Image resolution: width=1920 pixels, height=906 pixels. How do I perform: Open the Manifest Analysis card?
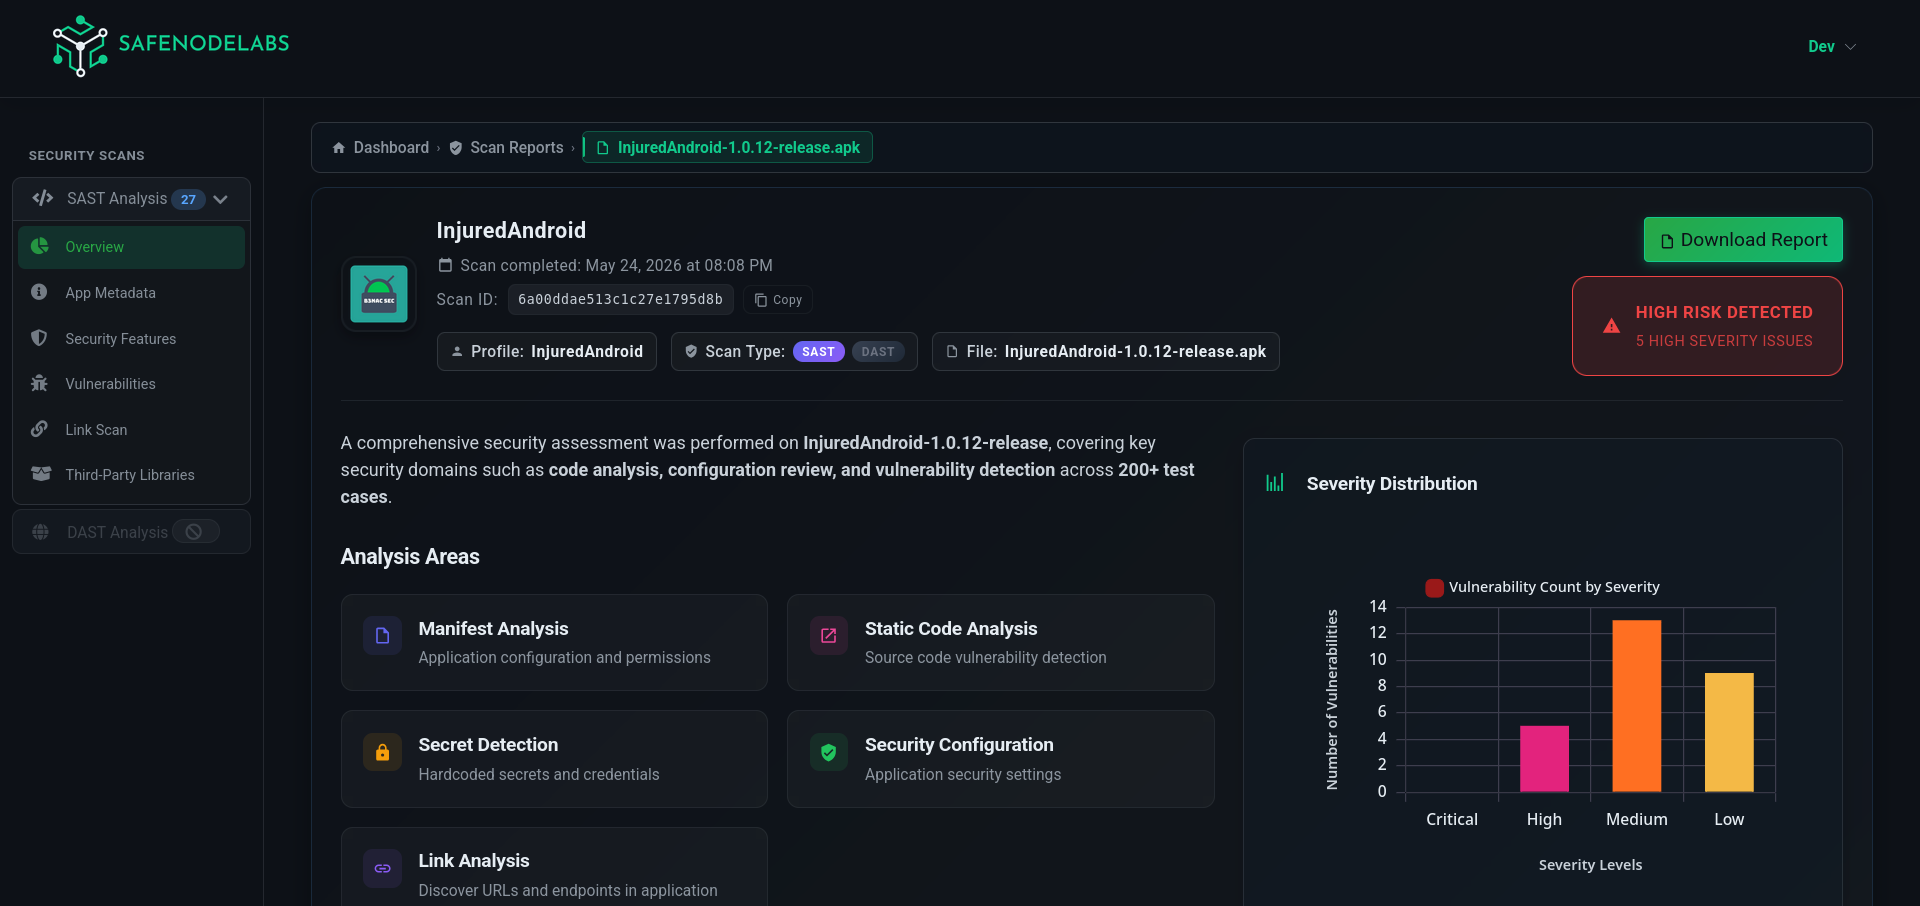pos(554,643)
